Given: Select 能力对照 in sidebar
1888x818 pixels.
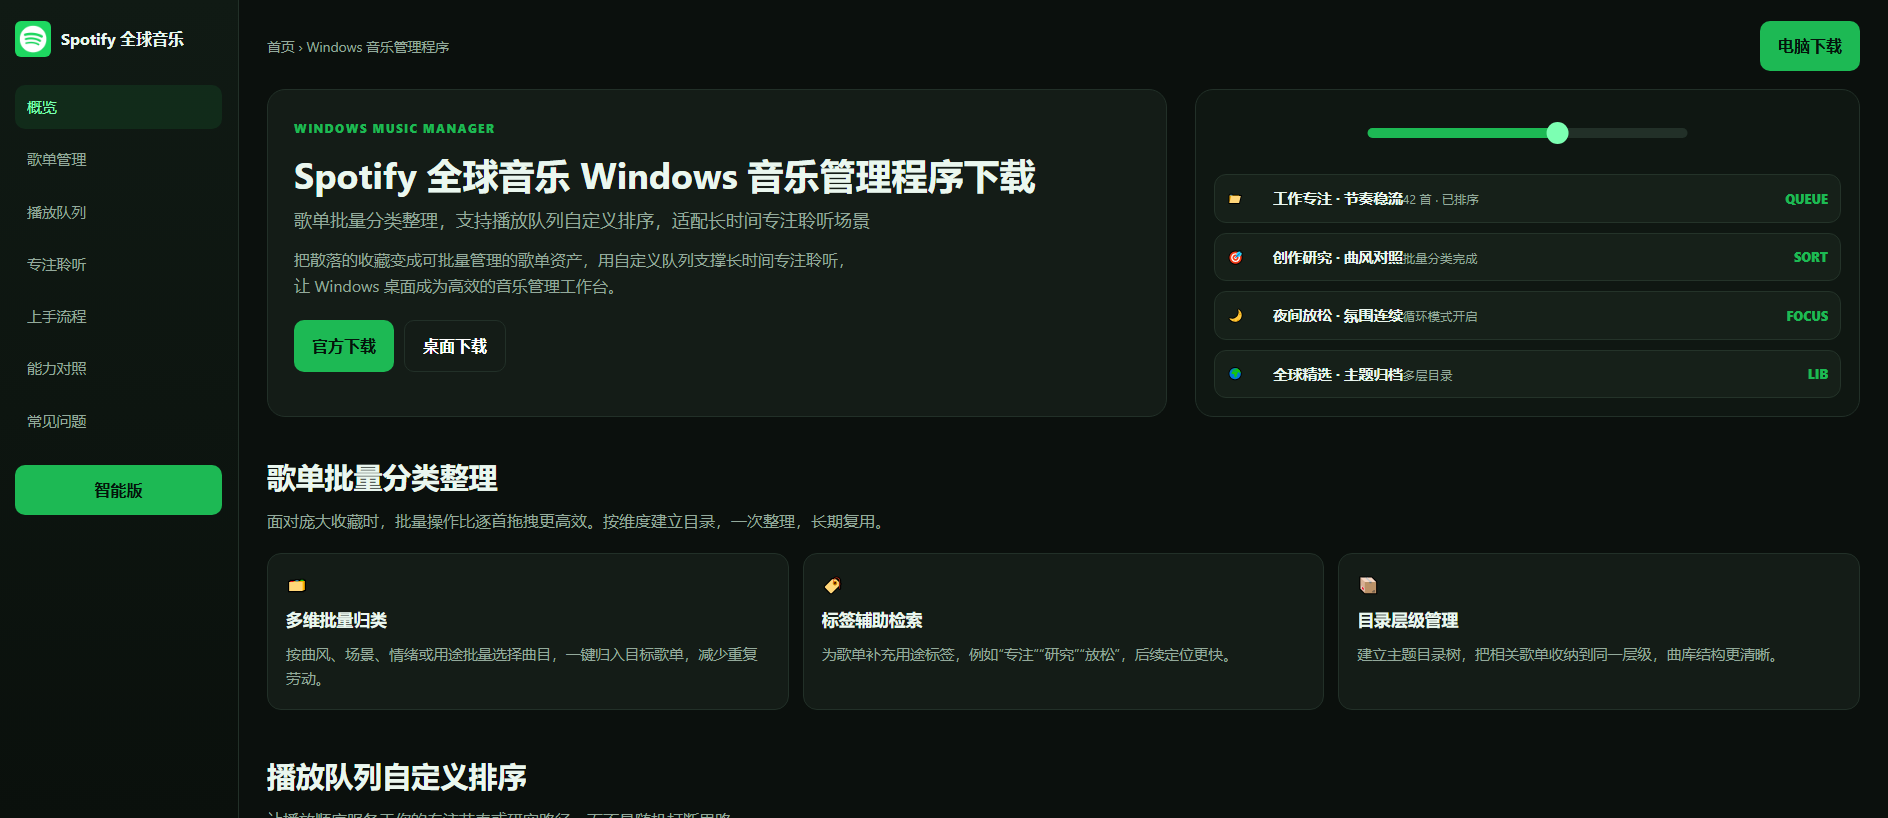Looking at the screenshot, I should pos(118,368).
